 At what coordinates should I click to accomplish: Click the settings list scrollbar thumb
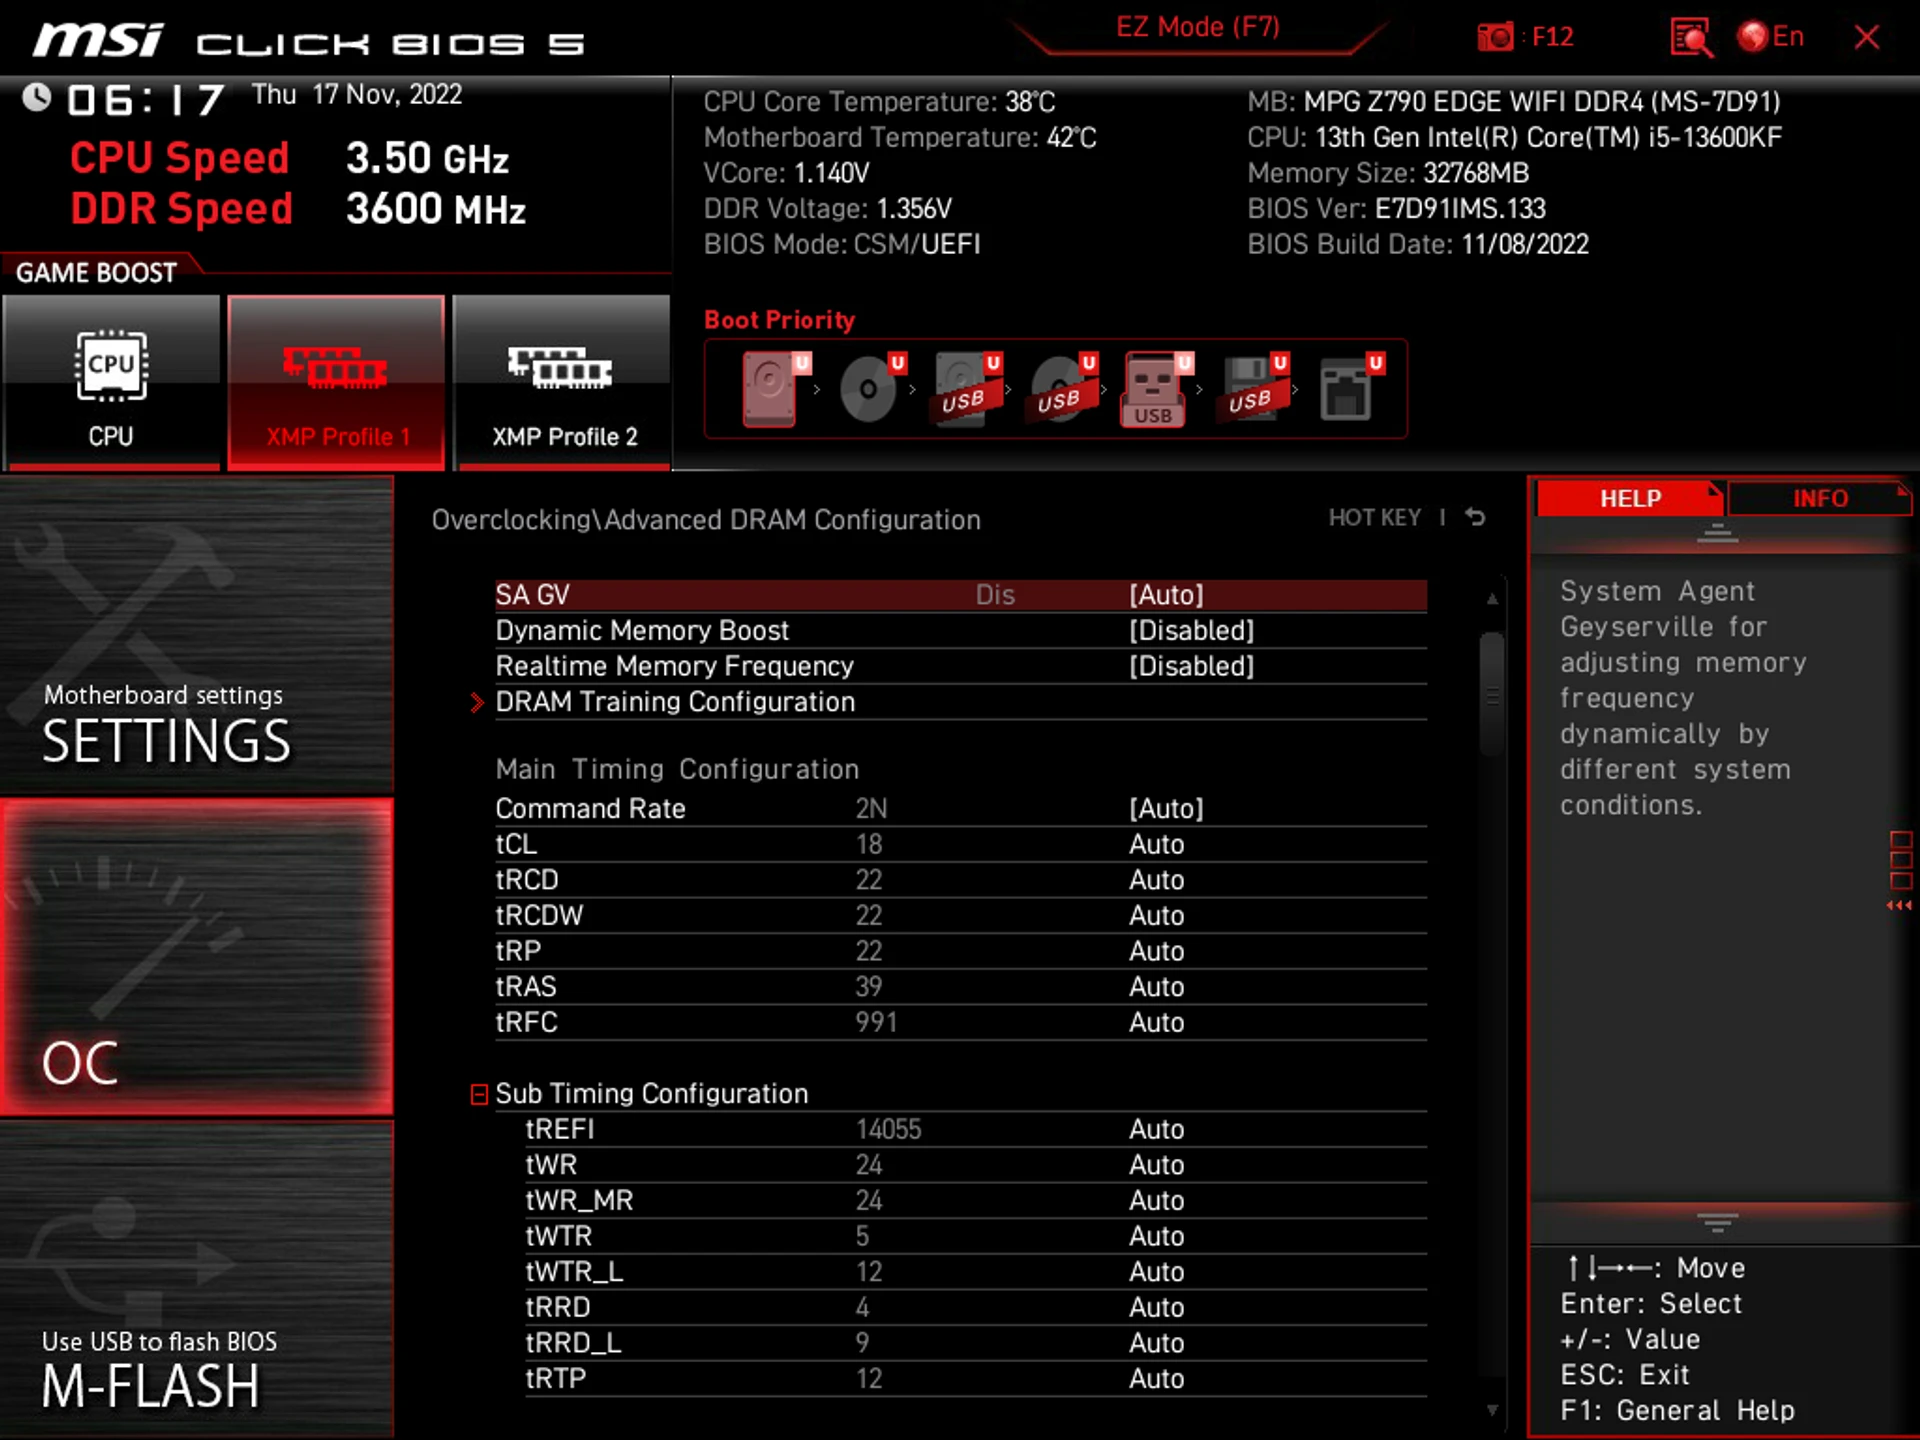(1492, 694)
